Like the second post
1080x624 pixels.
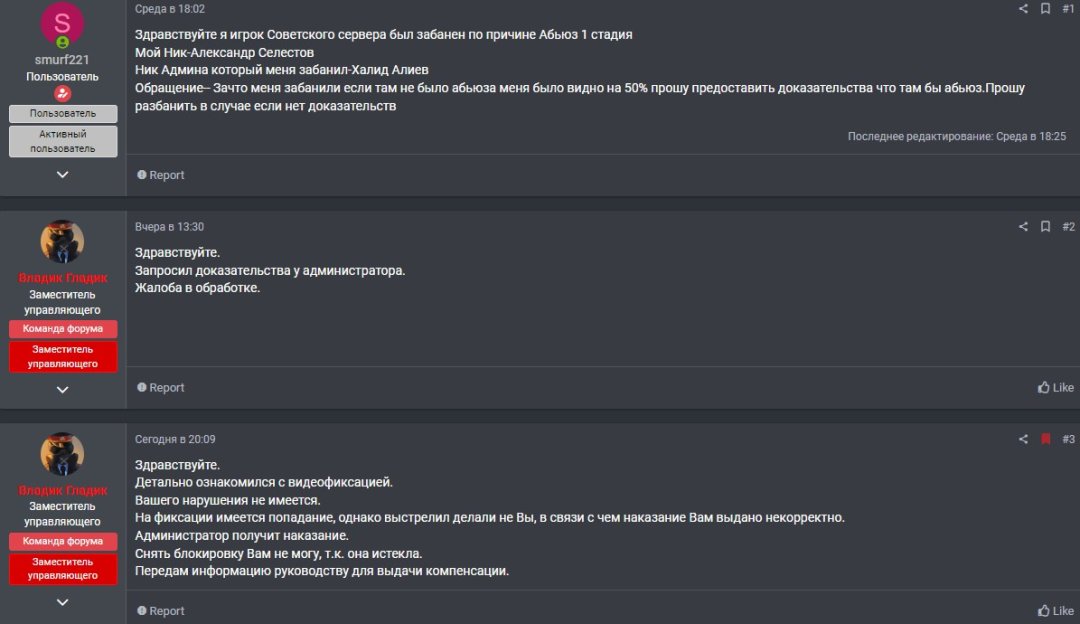[x=1055, y=388]
